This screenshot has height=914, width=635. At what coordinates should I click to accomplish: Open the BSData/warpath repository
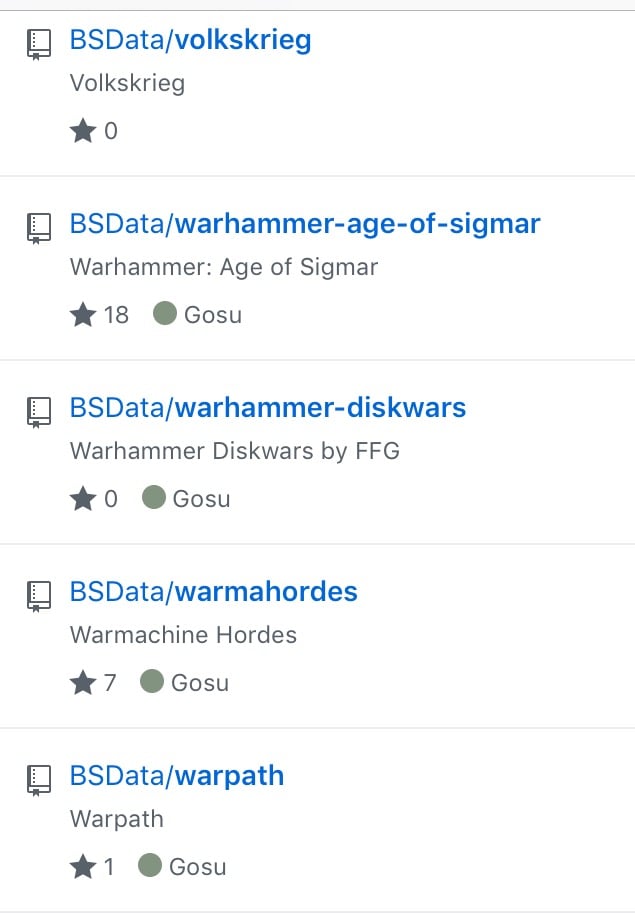(177, 776)
